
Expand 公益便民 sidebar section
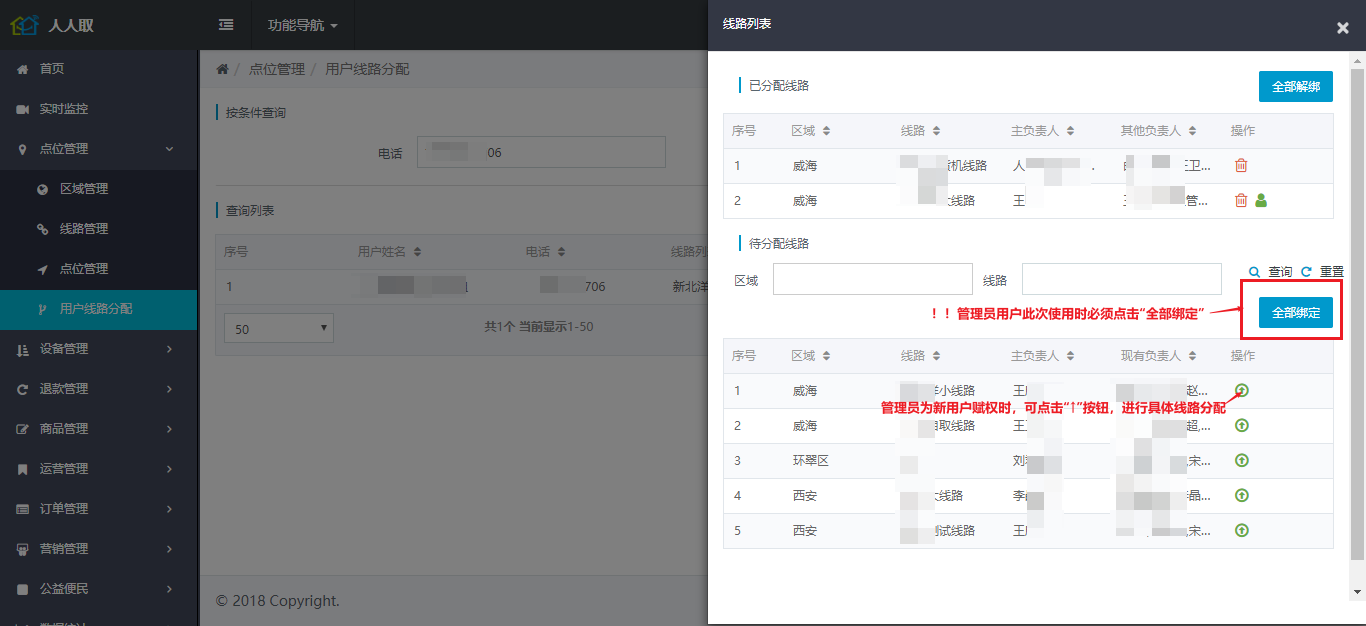[x=100, y=589]
